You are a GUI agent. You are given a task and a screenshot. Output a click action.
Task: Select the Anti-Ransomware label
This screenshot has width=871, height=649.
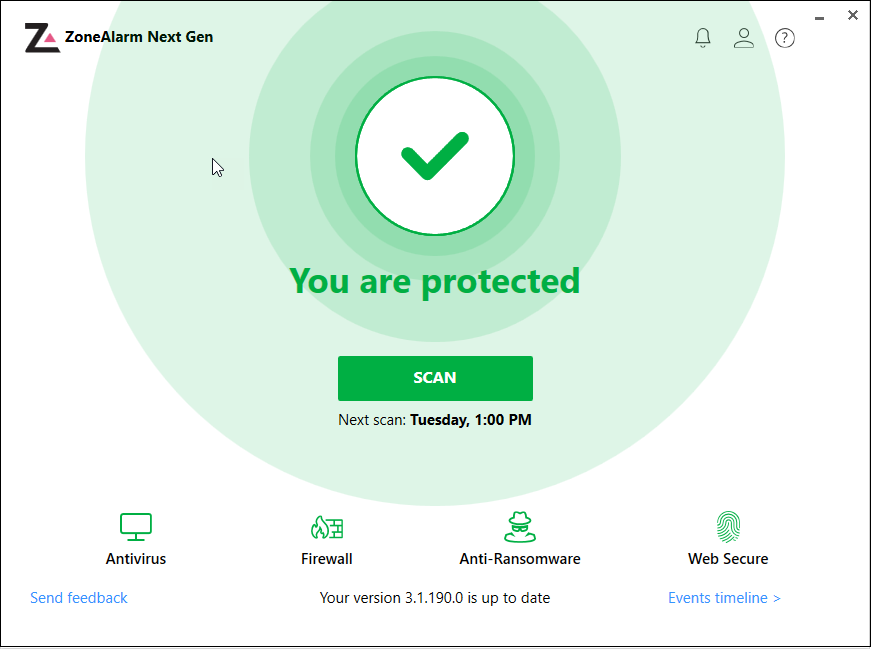click(x=520, y=558)
